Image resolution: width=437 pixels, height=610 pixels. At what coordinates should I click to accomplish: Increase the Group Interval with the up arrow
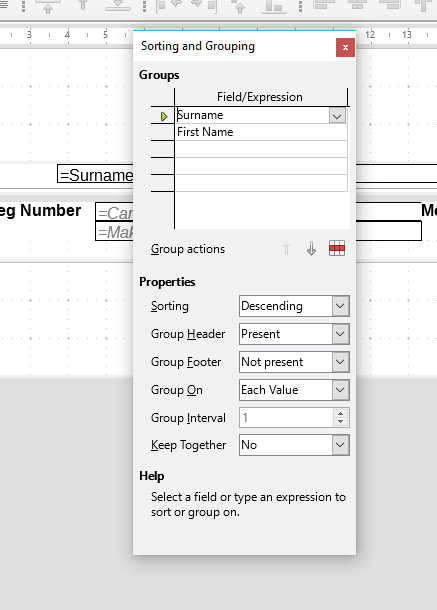340,414
